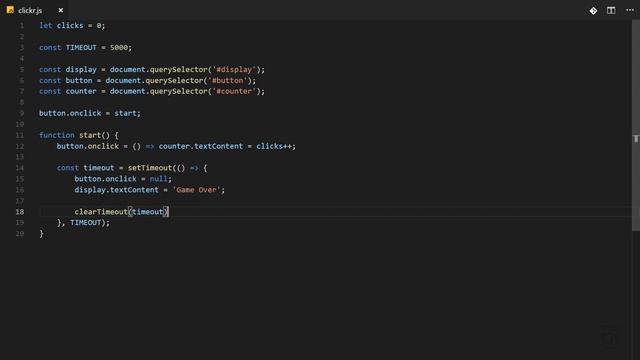Click the '#display' string literal

(x=234, y=69)
